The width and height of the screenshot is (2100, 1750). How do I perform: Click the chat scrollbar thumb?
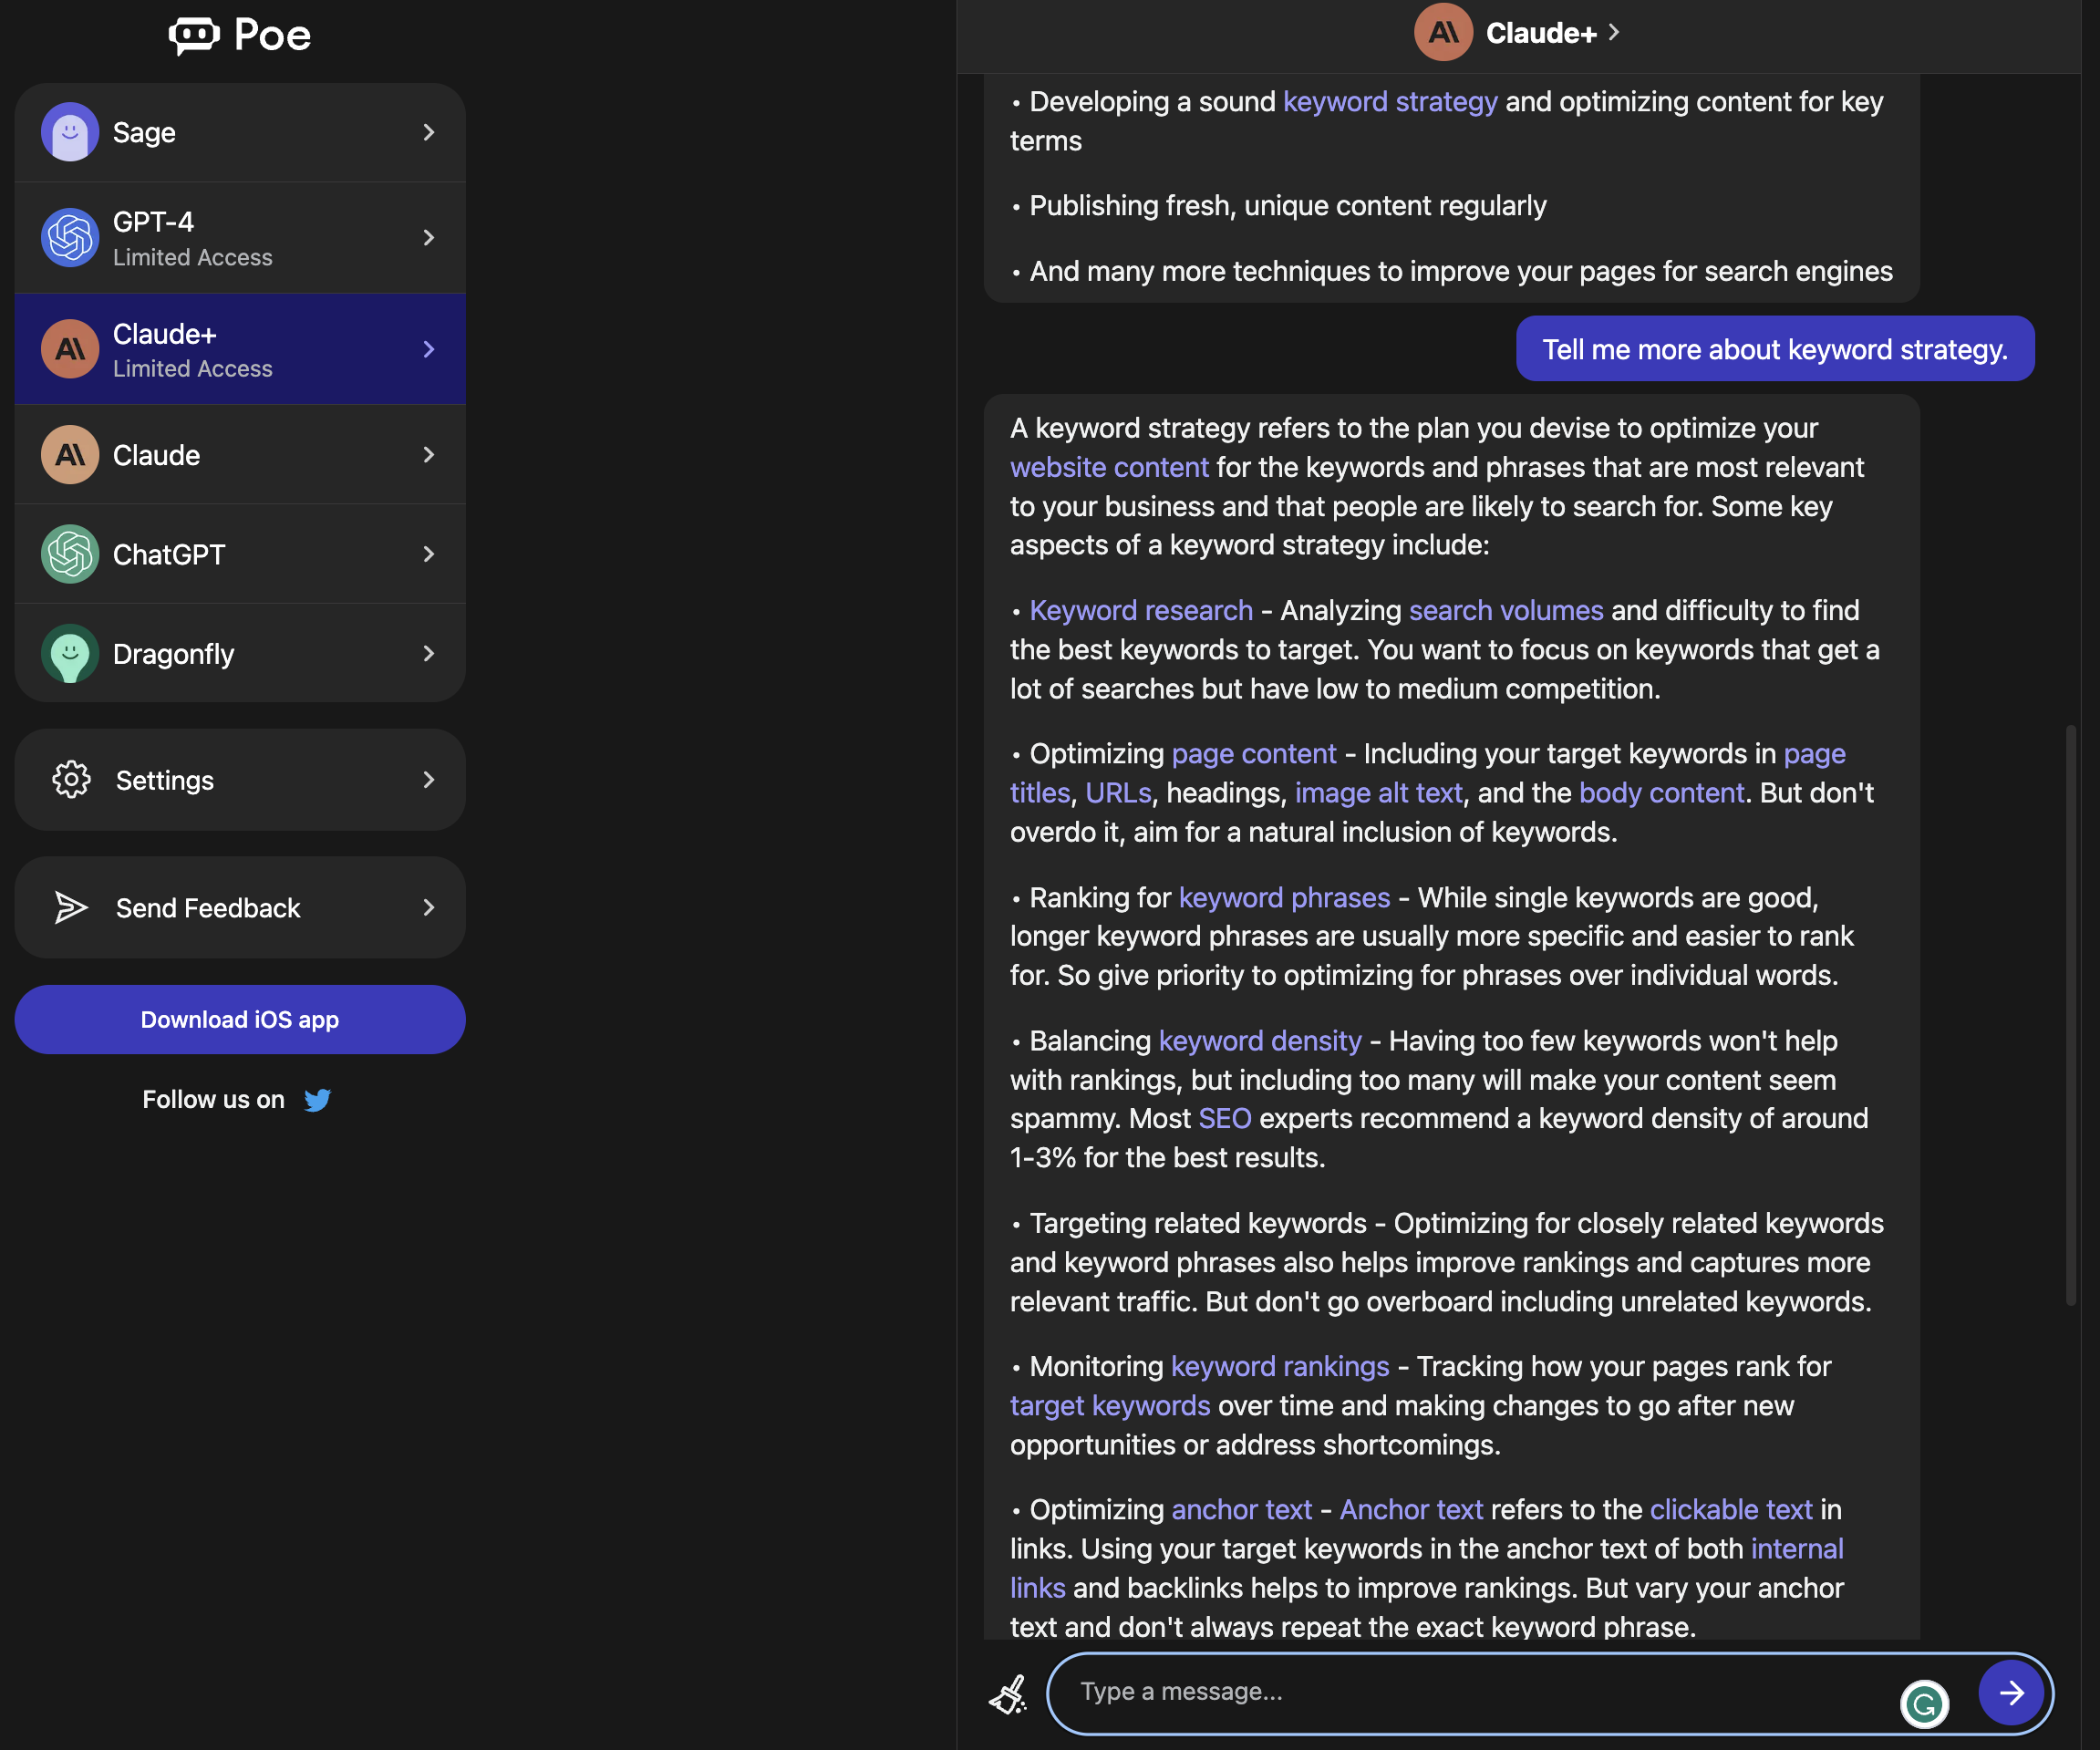pyautogui.click(x=2070, y=1015)
